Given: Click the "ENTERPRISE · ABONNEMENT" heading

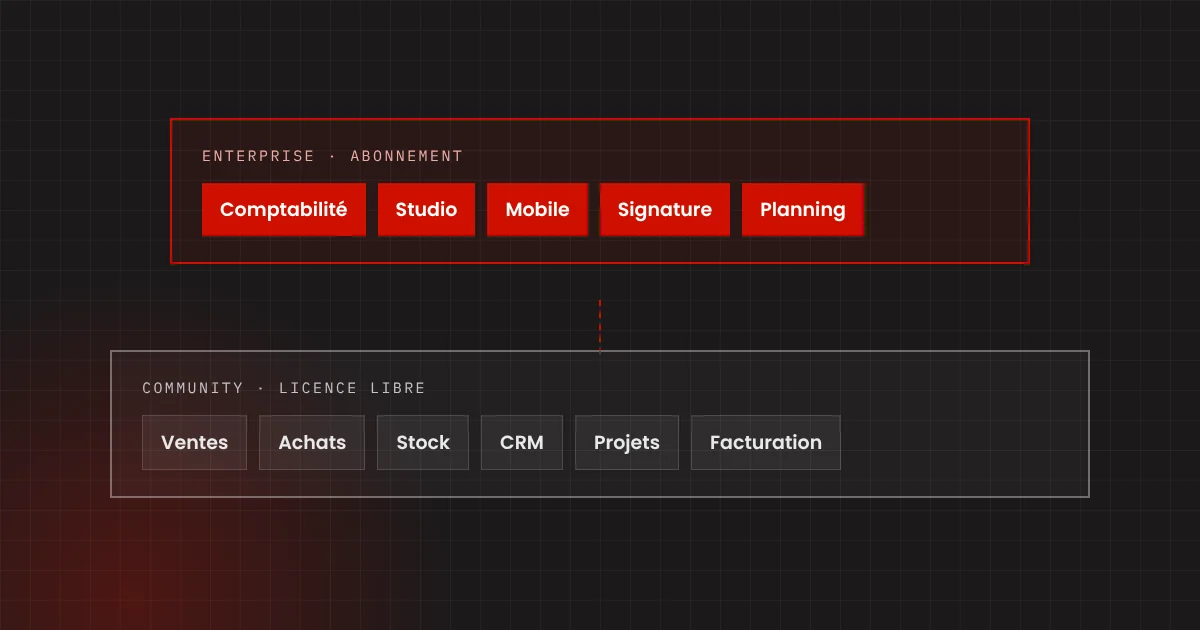Looking at the screenshot, I should (333, 156).
